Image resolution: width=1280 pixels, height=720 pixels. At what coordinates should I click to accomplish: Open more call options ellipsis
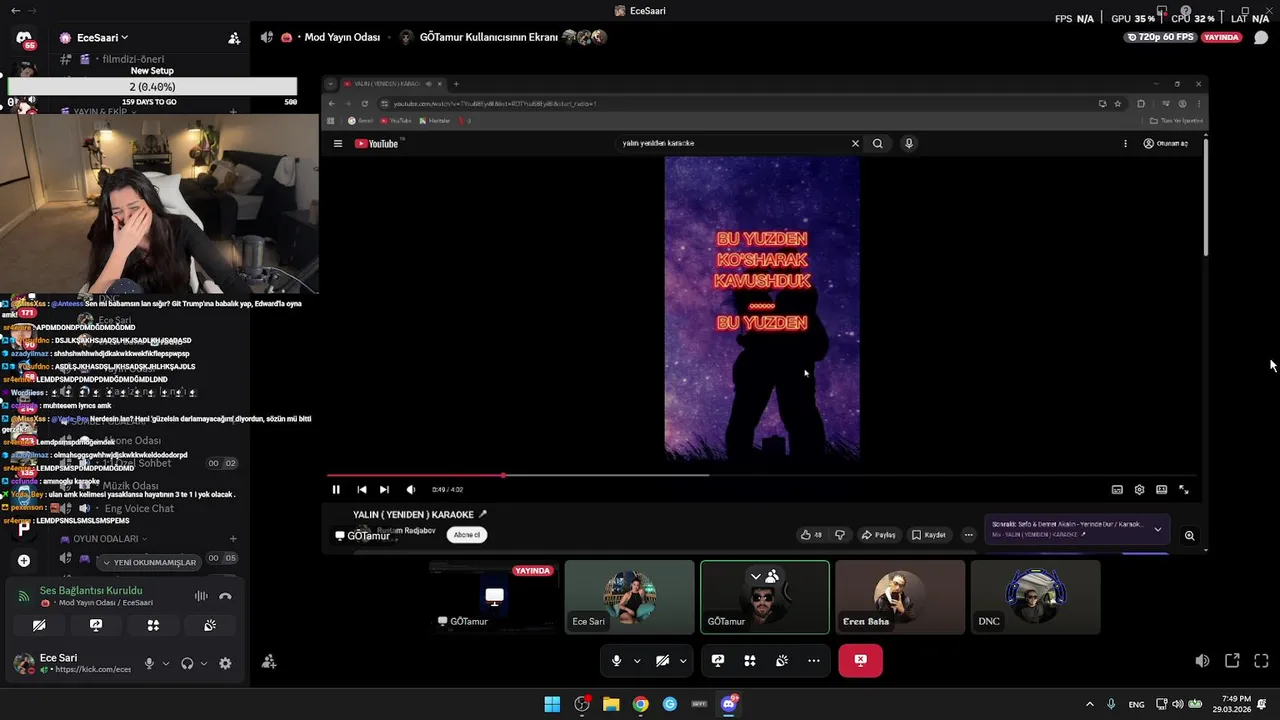814,660
